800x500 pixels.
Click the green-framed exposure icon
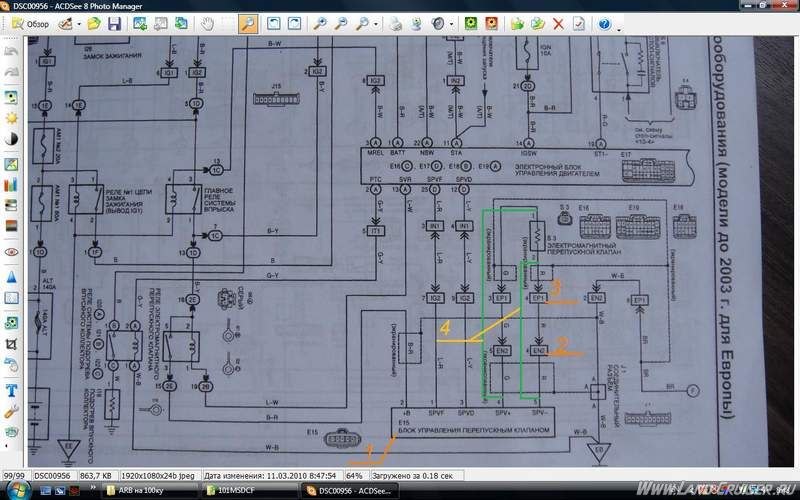click(x=471, y=24)
